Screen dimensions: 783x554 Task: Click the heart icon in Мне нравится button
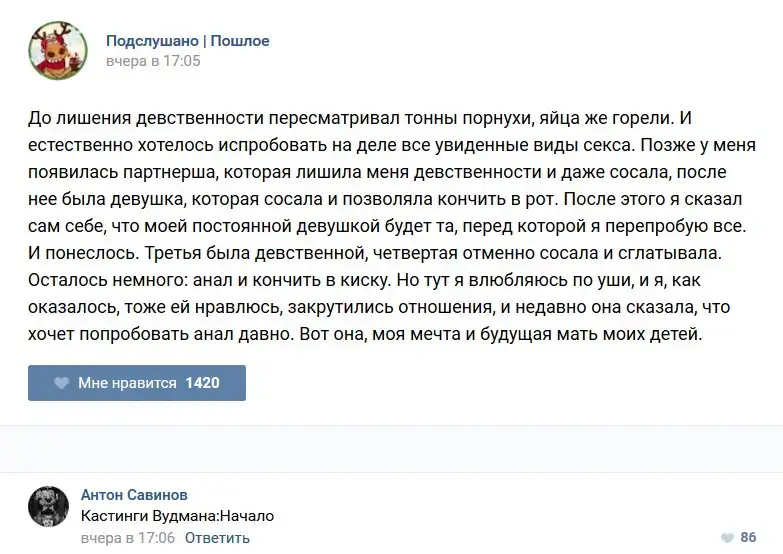click(x=61, y=383)
